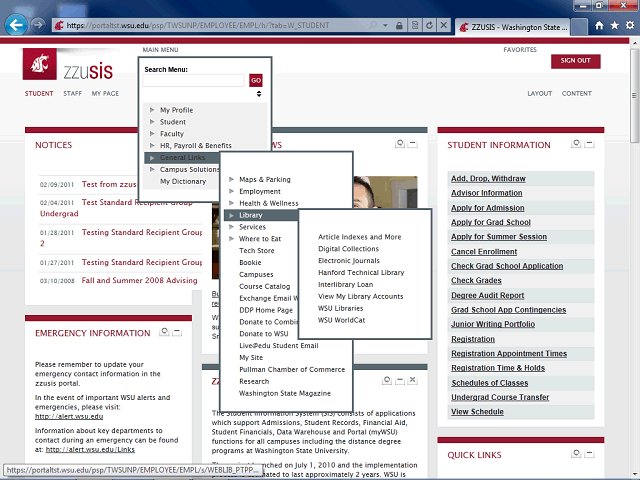The image size is (640, 480).
Task: Switch to the STUDENT tab
Action: [39, 93]
